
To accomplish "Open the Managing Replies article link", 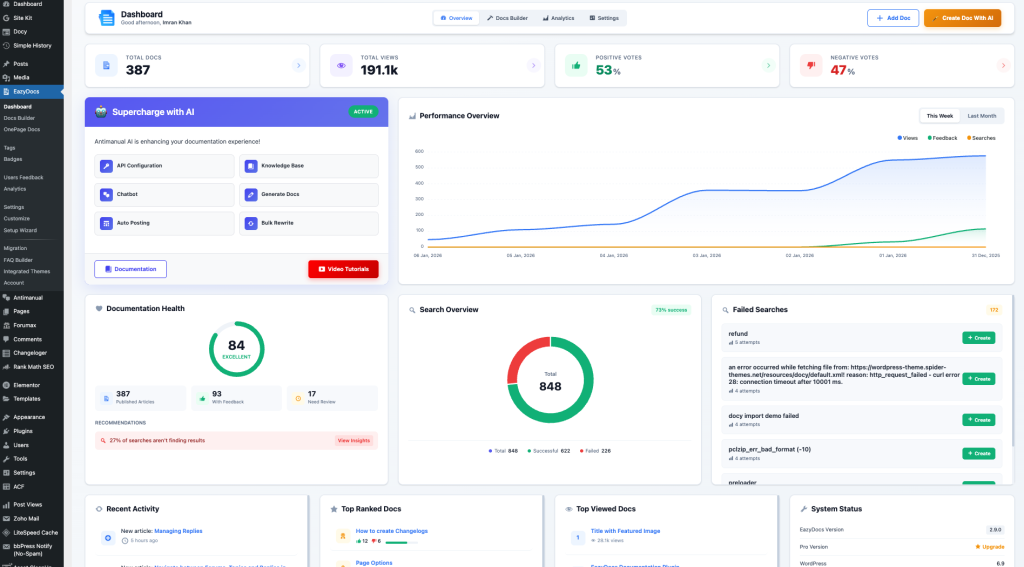I will pyautogui.click(x=178, y=531).
